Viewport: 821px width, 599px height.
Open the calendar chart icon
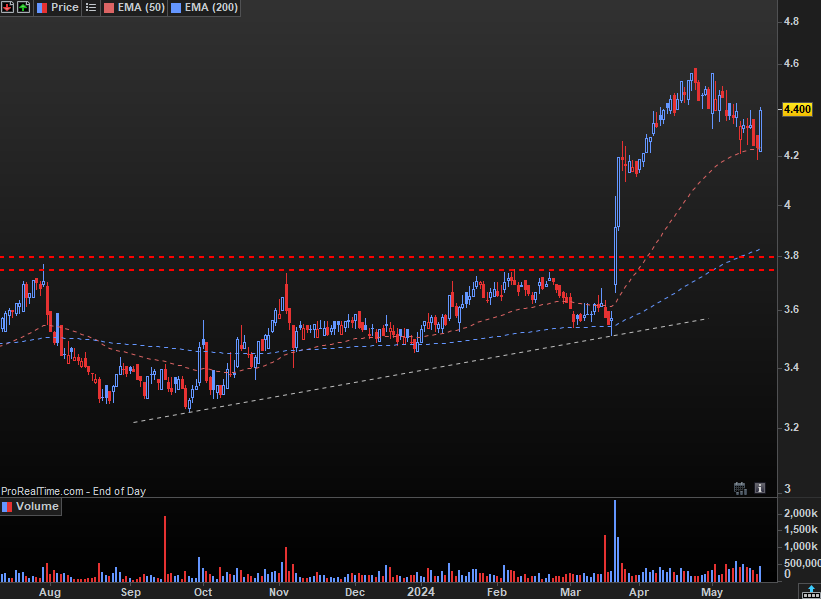740,489
